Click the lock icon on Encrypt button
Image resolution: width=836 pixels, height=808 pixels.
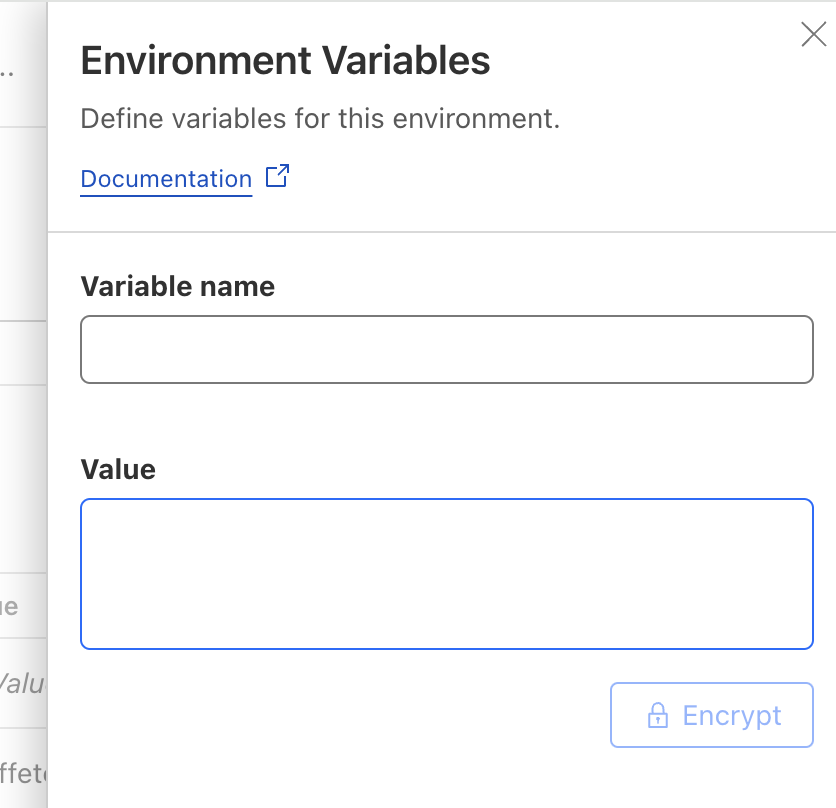[x=657, y=716]
